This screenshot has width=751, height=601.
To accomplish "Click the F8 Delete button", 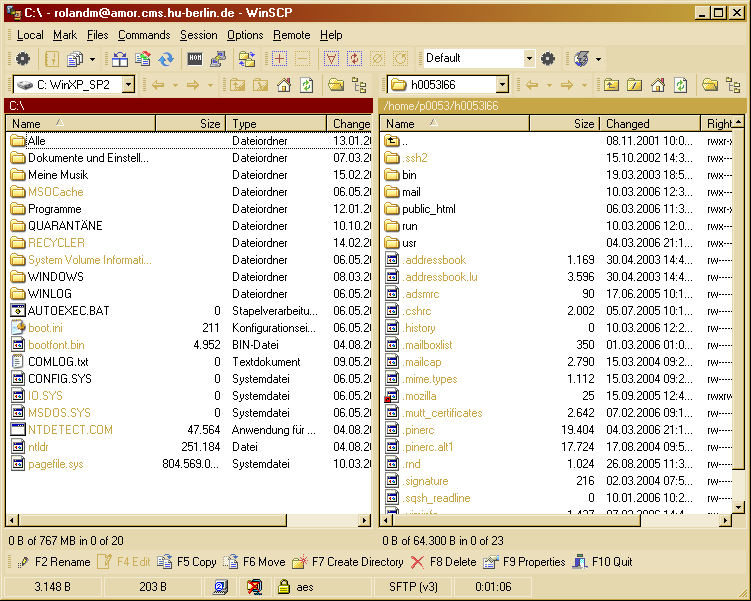I will point(444,562).
